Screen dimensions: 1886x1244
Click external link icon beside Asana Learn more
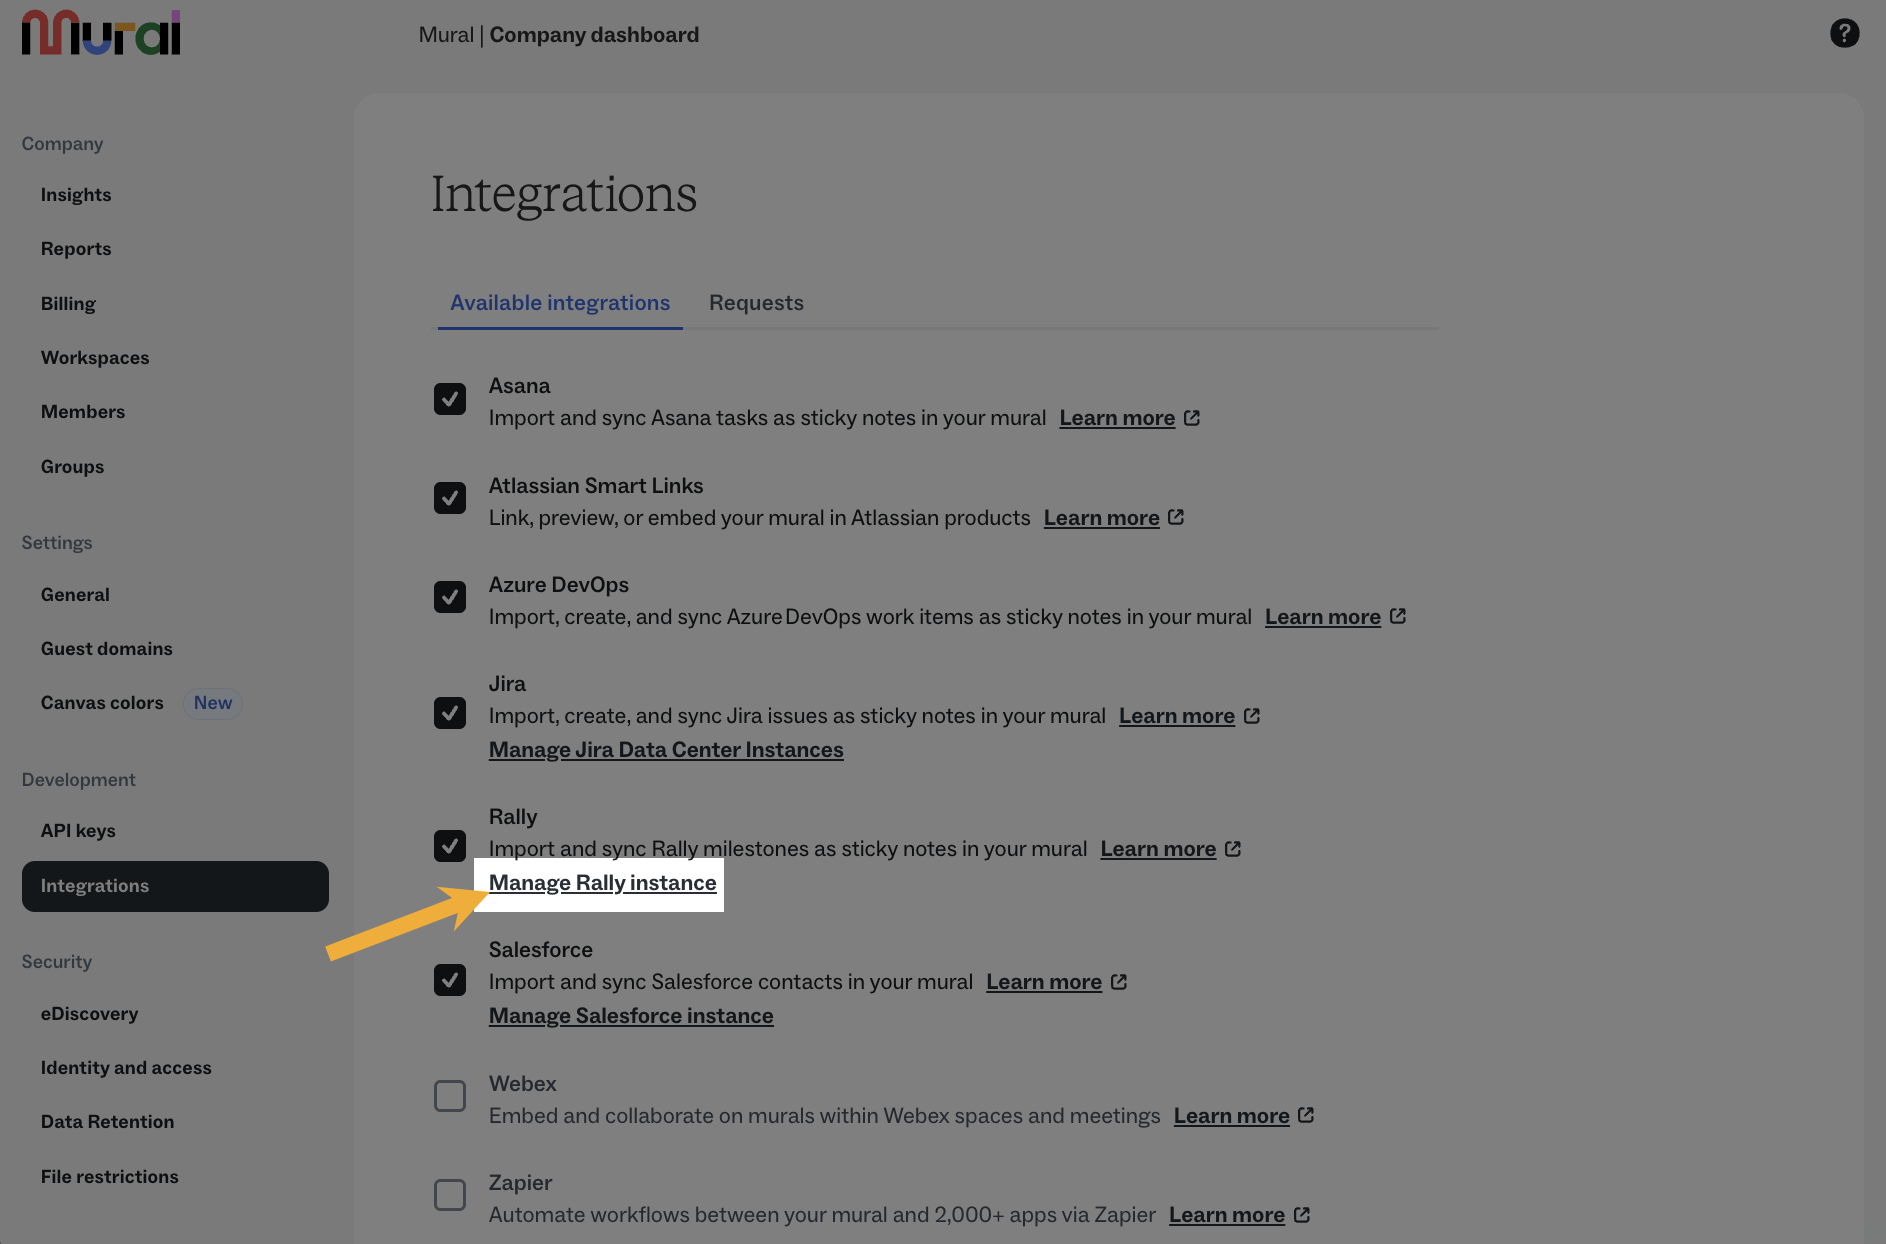coord(1192,418)
